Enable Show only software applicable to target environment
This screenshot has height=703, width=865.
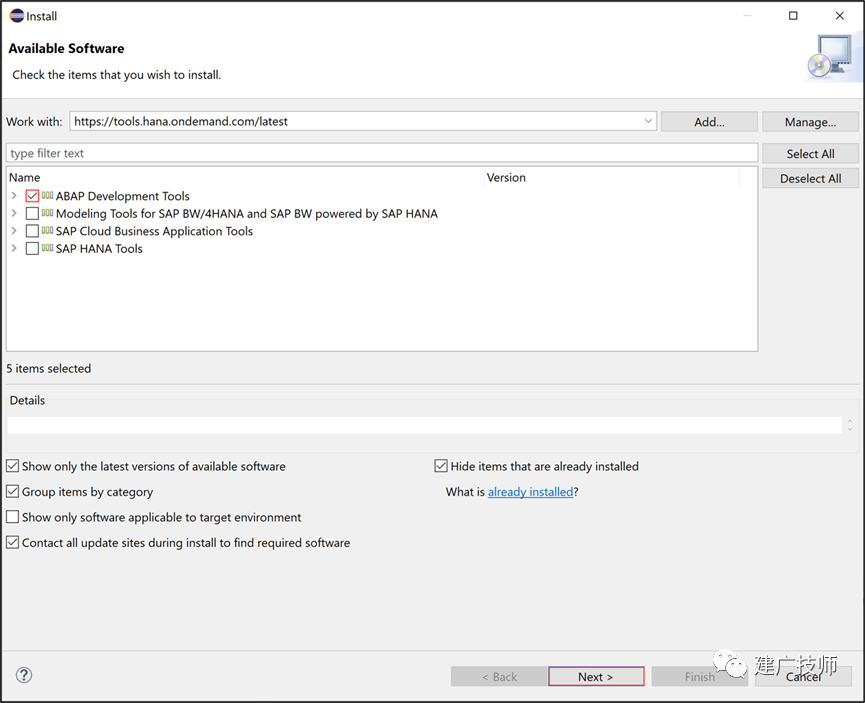click(x=12, y=517)
